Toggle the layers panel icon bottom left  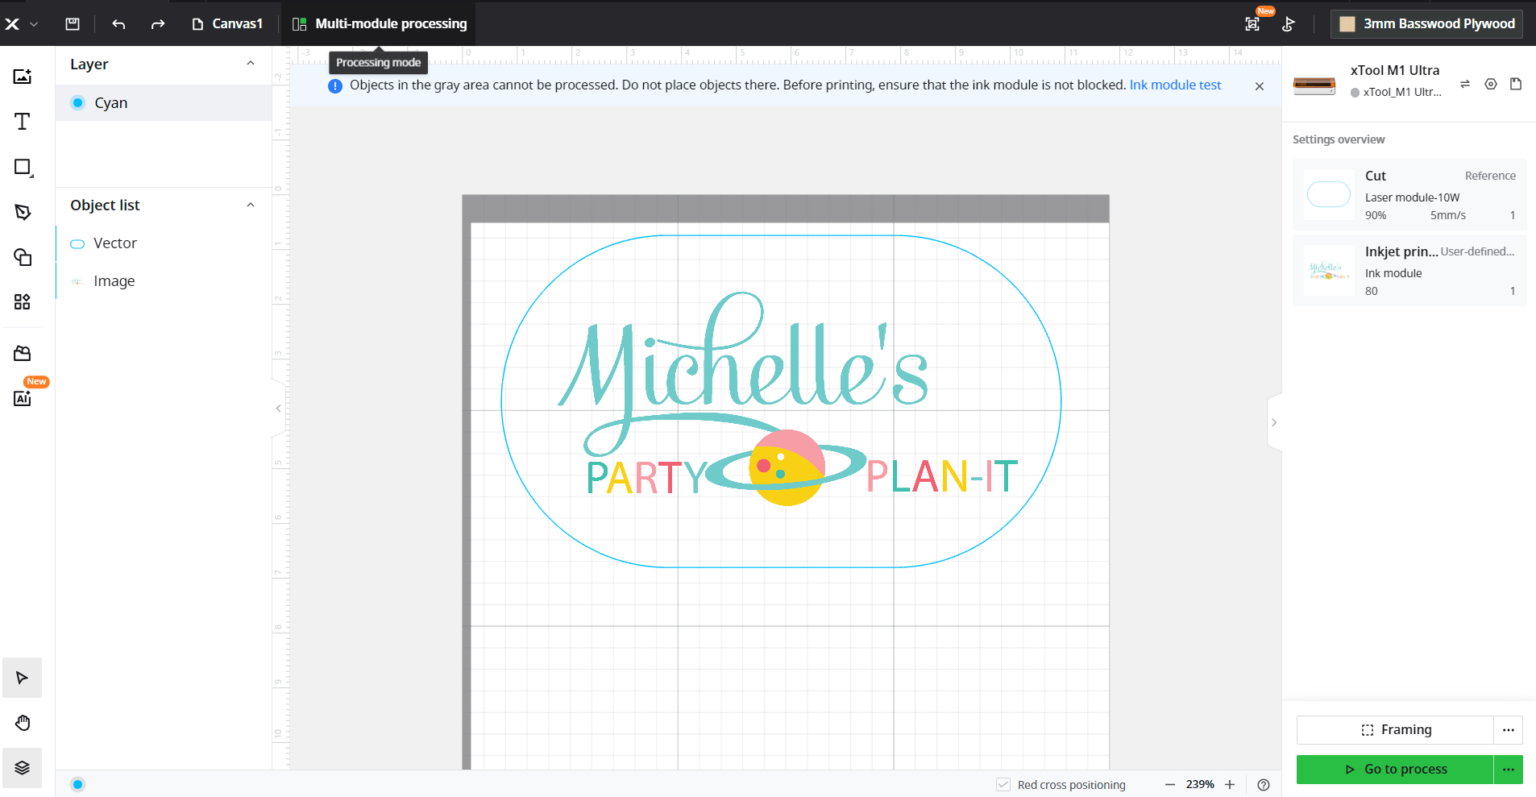click(x=22, y=767)
